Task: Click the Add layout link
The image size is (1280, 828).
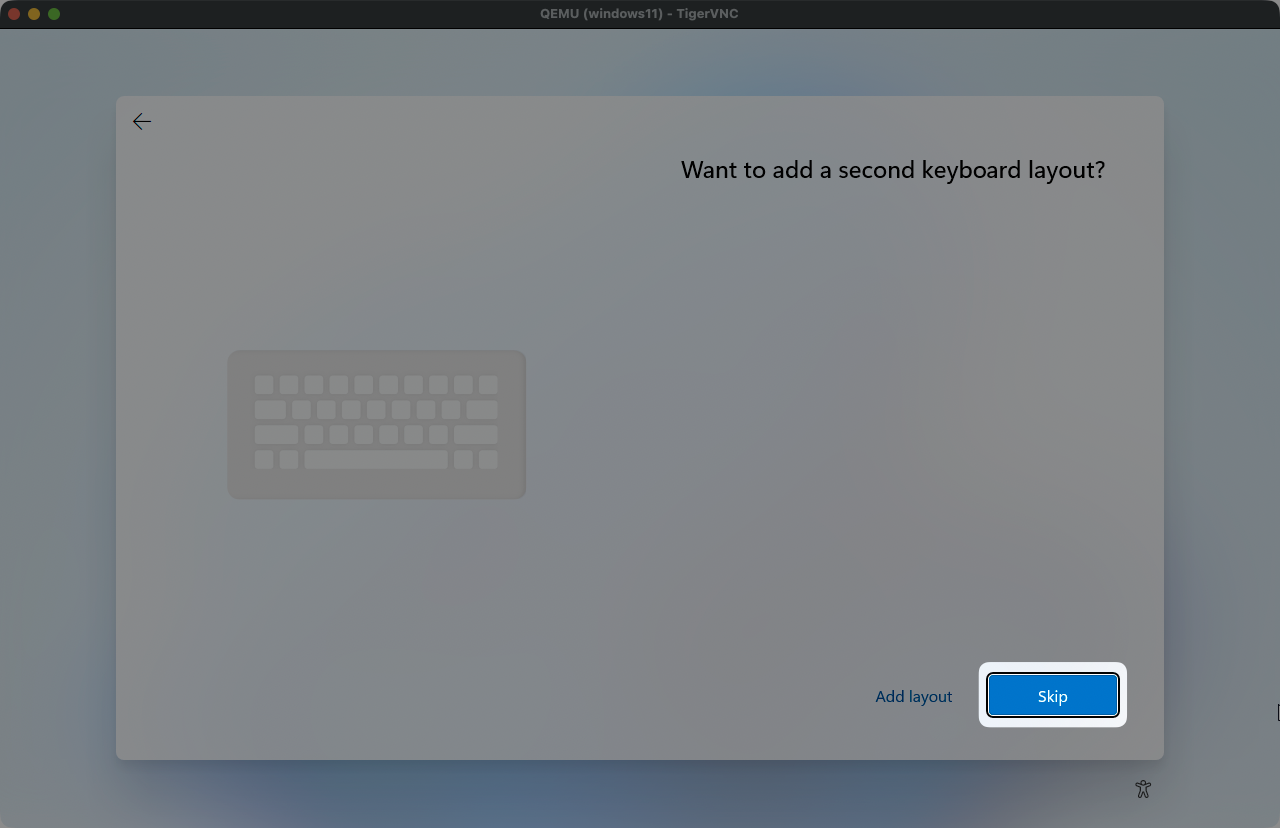Action: (x=913, y=697)
